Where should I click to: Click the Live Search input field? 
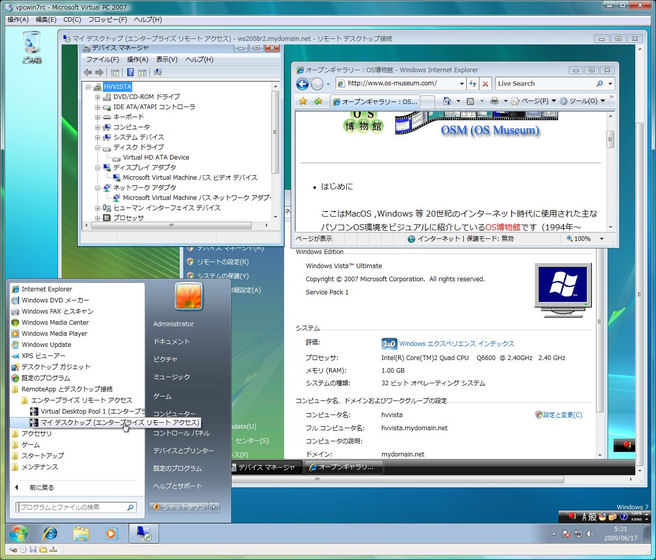coord(545,84)
